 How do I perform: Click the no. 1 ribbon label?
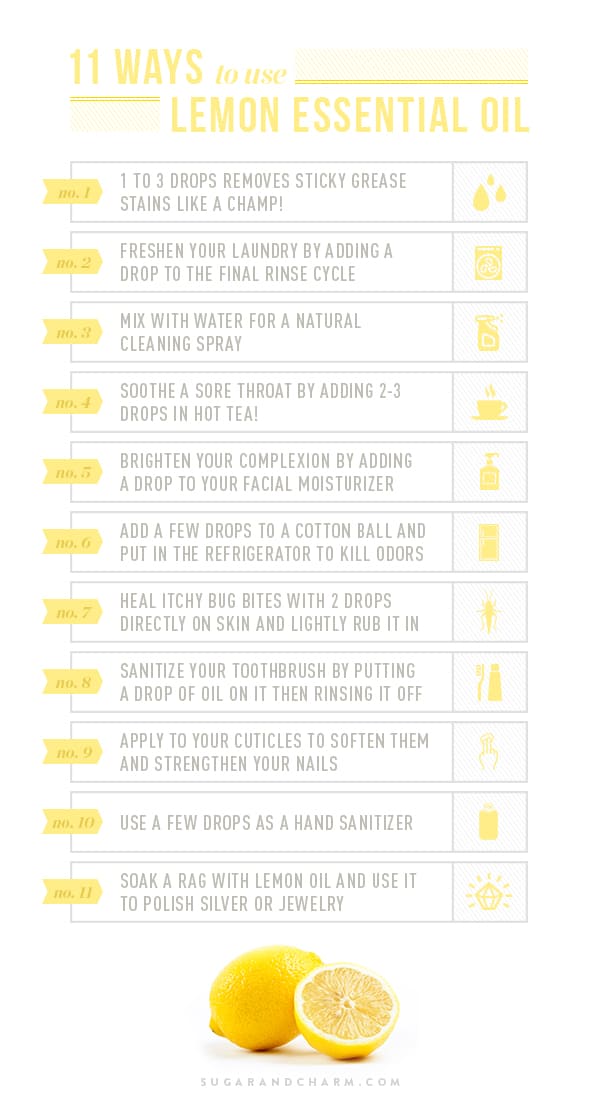pos(73,192)
